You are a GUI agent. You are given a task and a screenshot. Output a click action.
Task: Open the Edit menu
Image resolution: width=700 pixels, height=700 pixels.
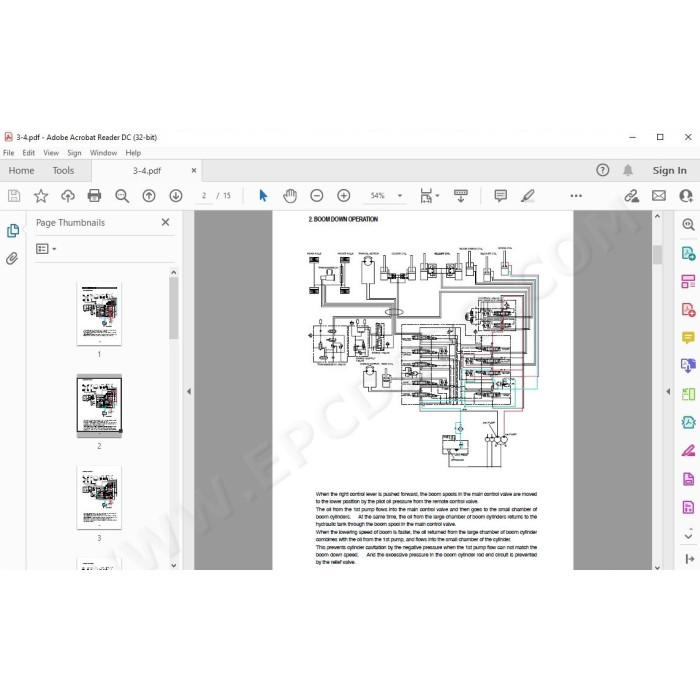pos(29,153)
